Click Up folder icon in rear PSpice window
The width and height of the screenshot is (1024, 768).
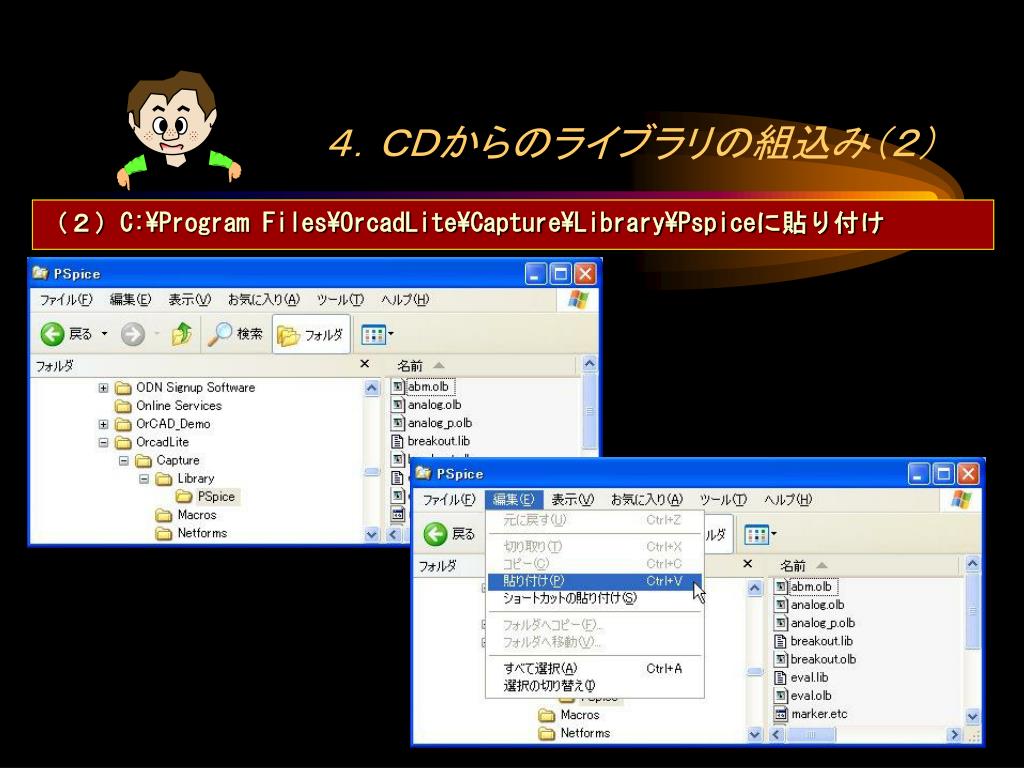click(182, 334)
